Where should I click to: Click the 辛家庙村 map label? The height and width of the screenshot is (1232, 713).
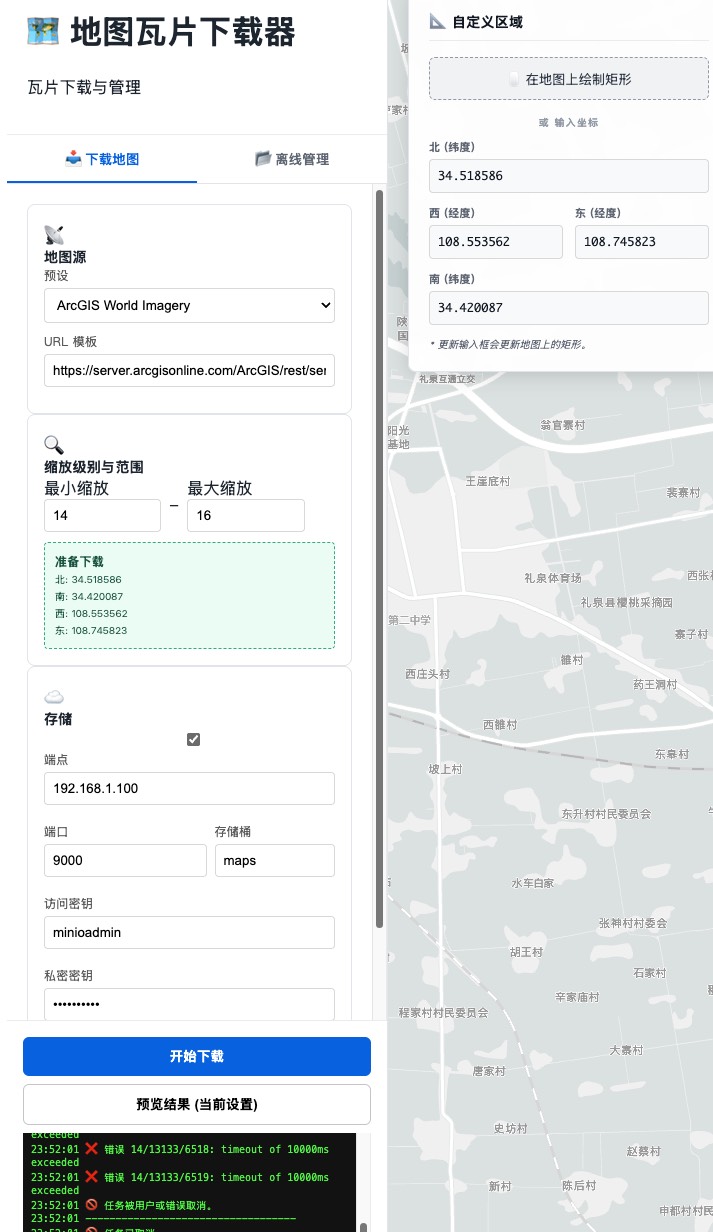577,997
